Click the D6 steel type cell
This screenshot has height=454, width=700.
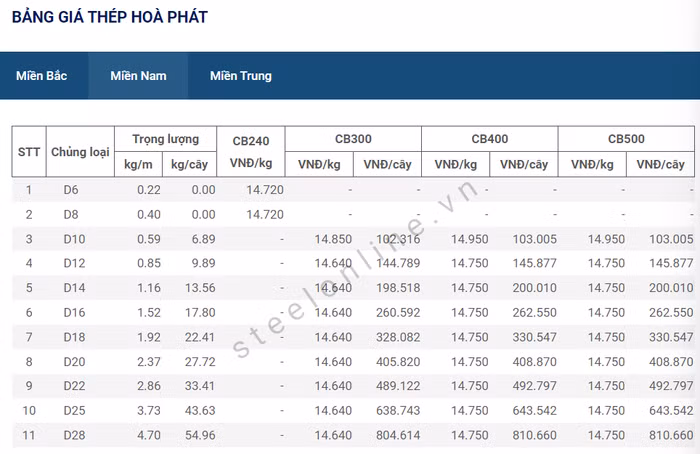pos(70,190)
